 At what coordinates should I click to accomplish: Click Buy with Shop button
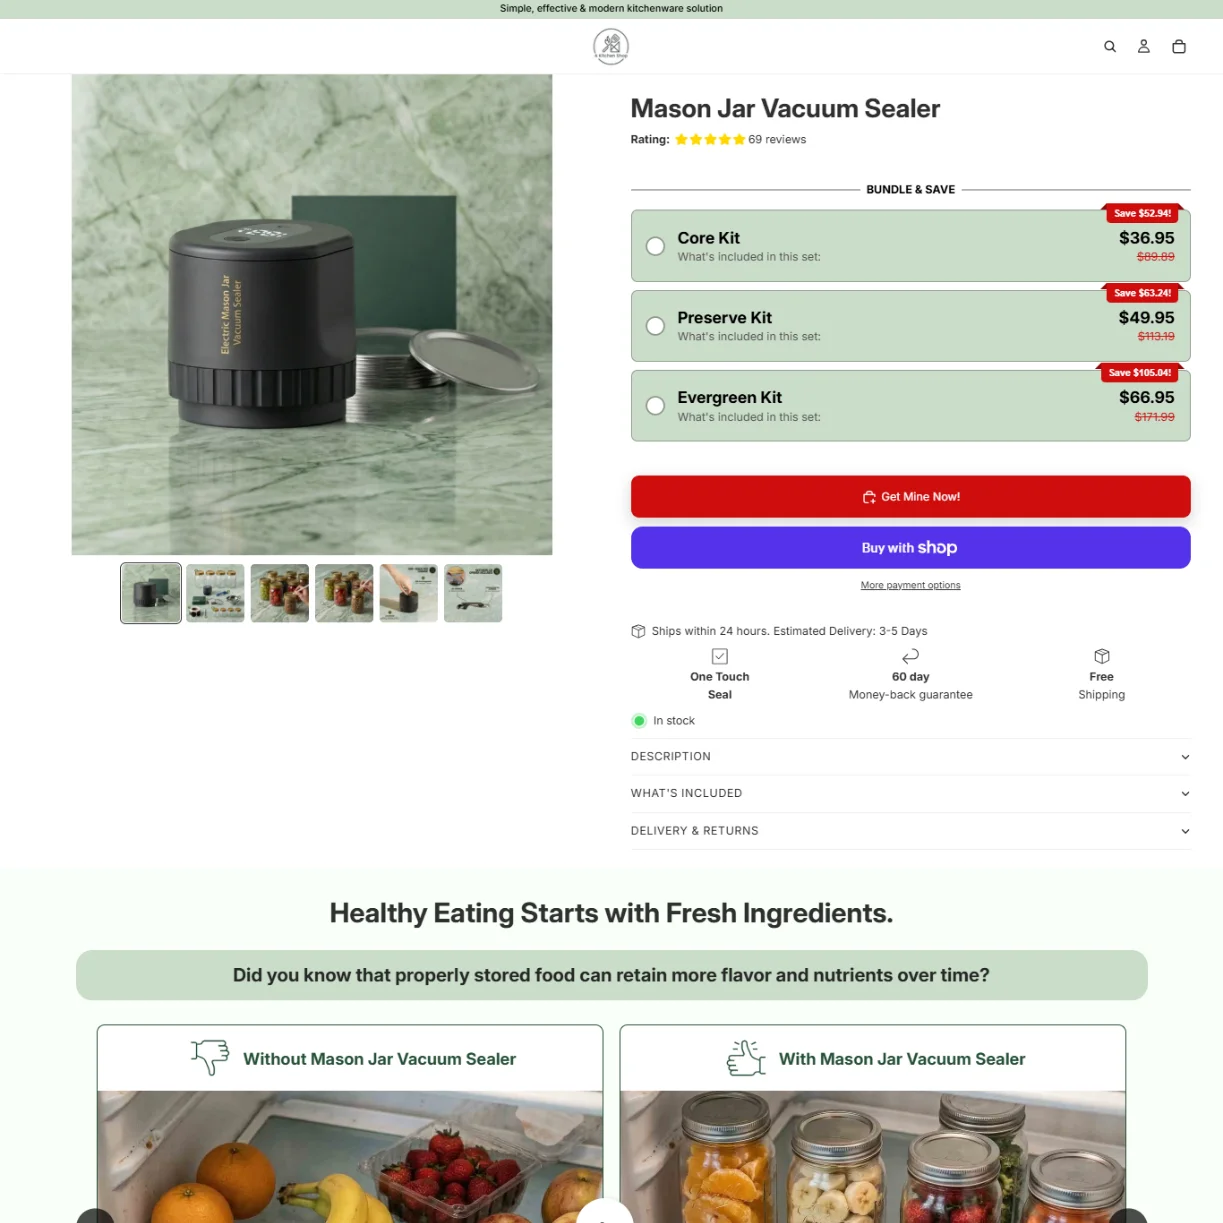point(910,548)
